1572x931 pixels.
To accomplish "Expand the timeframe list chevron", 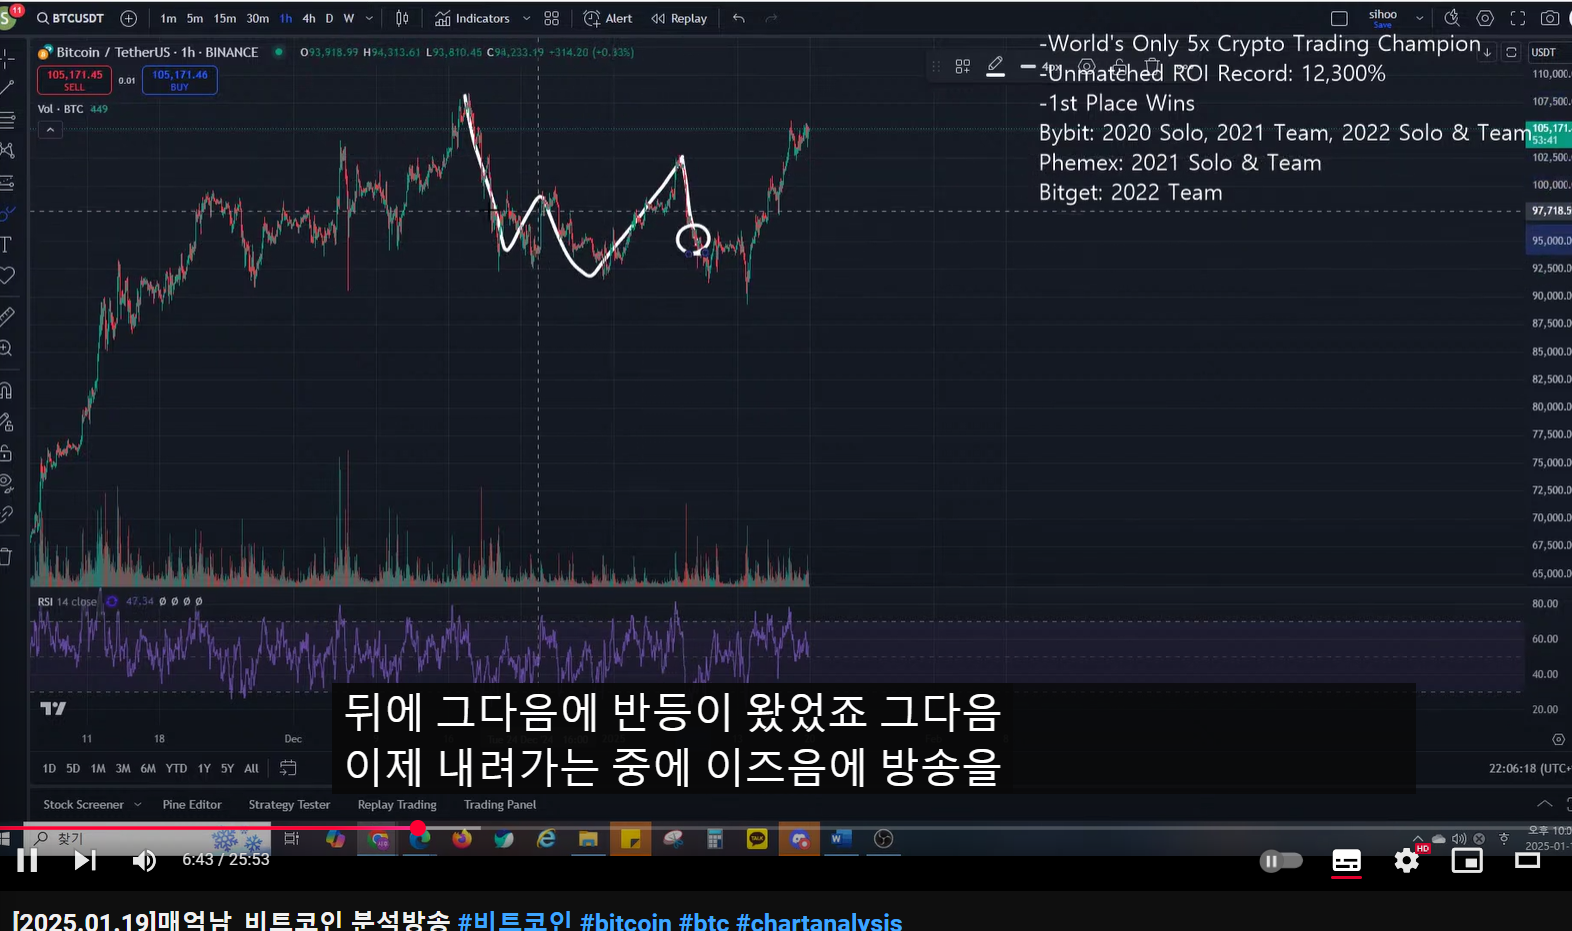I will tap(369, 18).
